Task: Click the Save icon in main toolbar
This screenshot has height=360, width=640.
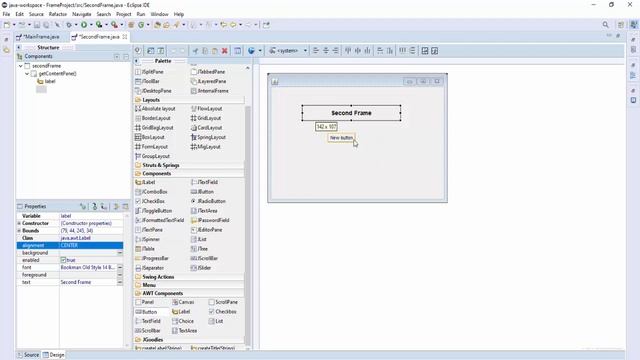Action: (x=37, y=25)
